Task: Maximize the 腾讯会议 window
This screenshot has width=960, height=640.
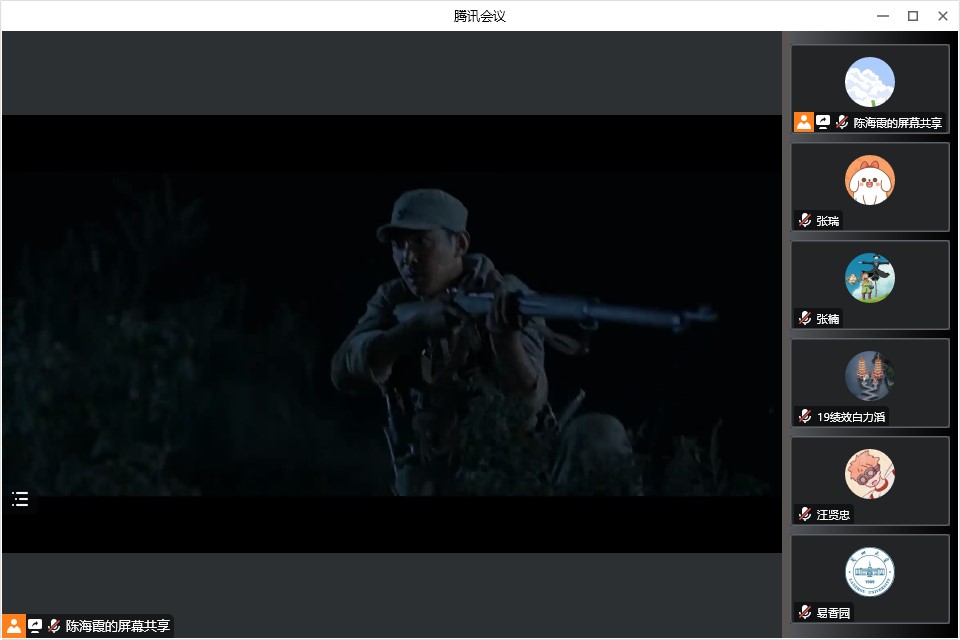Action: point(912,16)
